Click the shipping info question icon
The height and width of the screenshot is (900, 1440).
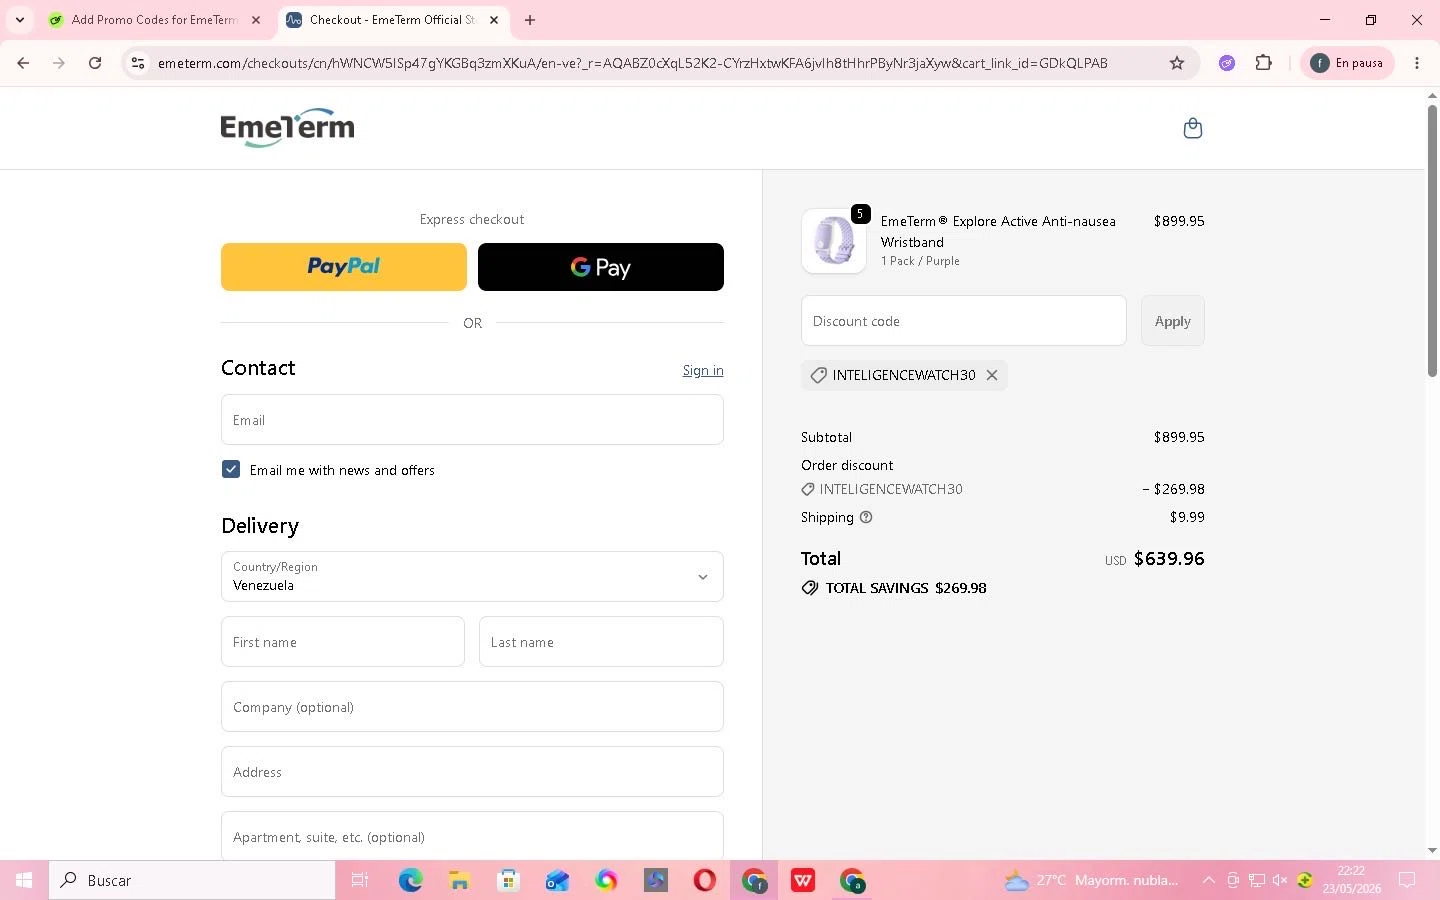point(866,517)
